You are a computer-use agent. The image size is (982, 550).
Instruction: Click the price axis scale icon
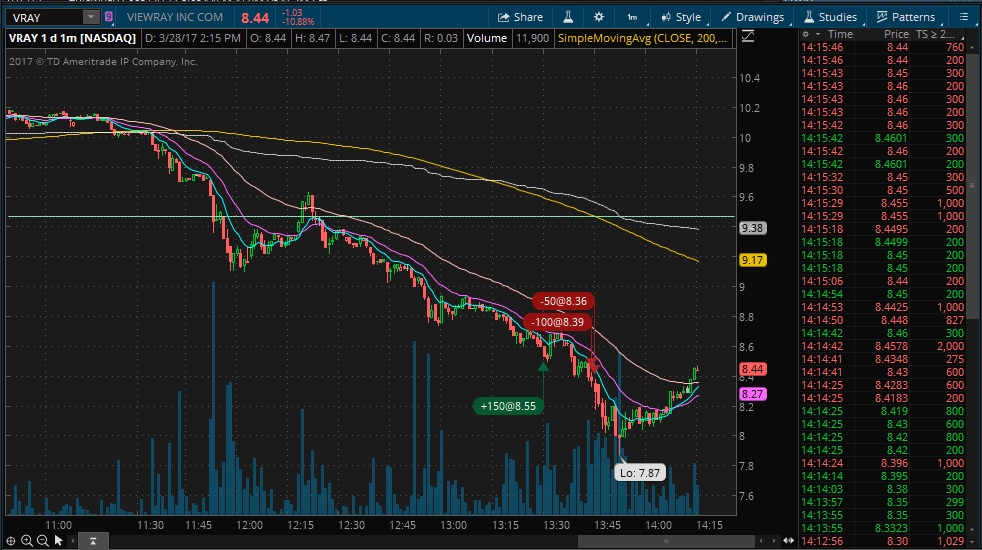[748, 37]
